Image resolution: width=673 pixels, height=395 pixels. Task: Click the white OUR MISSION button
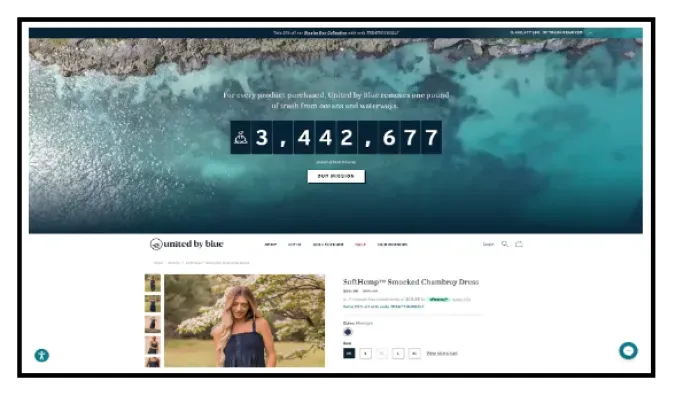tap(336, 176)
